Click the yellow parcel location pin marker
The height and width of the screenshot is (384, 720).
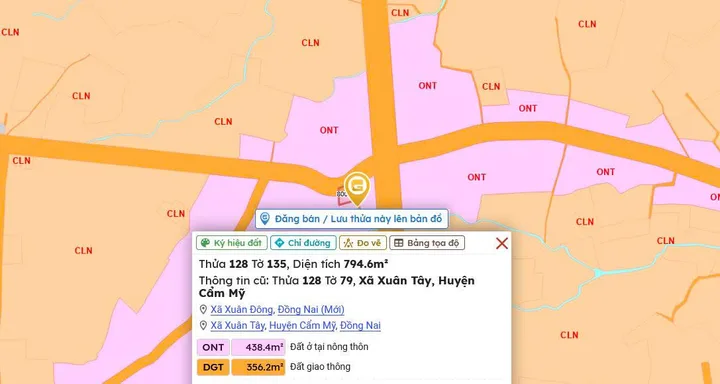tap(357, 188)
